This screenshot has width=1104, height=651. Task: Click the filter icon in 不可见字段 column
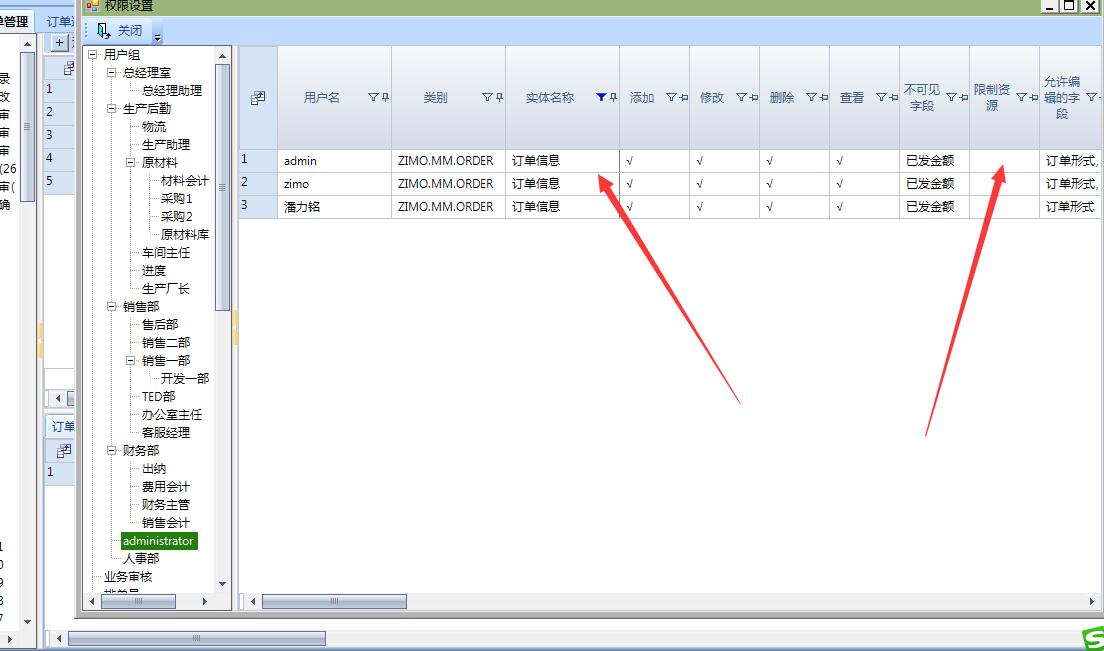[951, 98]
